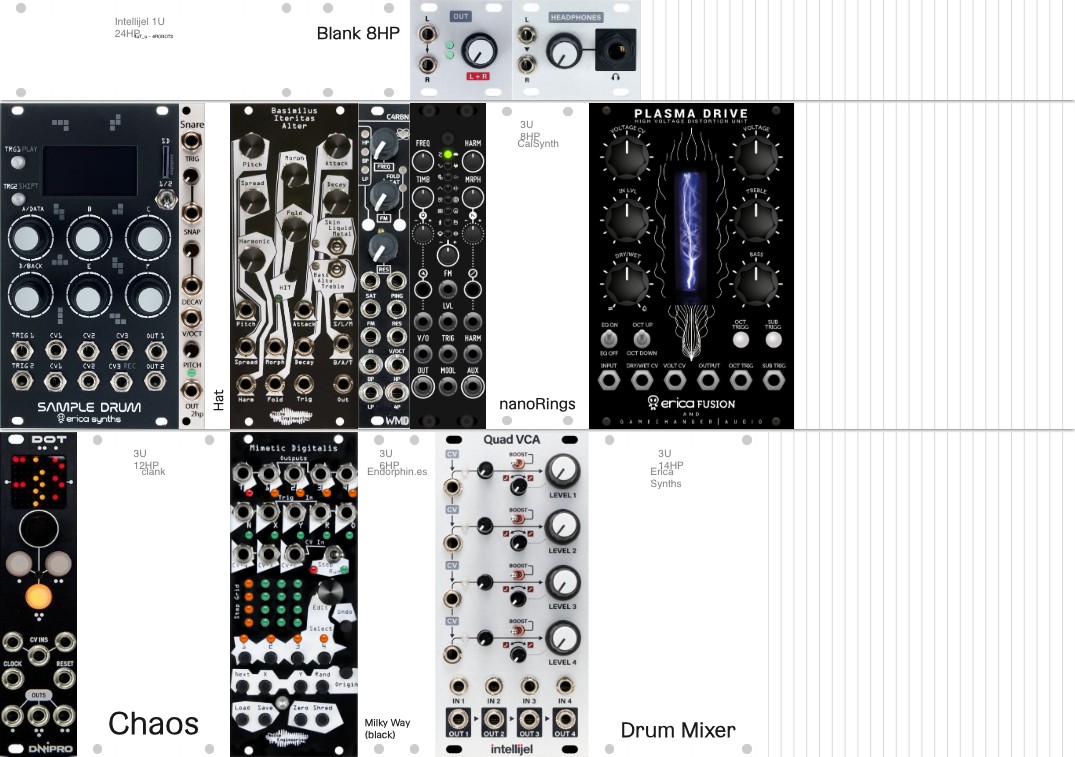This screenshot has width=1075, height=757.
Task: Click the LP output jack on C4RBN
Action: [x=371, y=393]
